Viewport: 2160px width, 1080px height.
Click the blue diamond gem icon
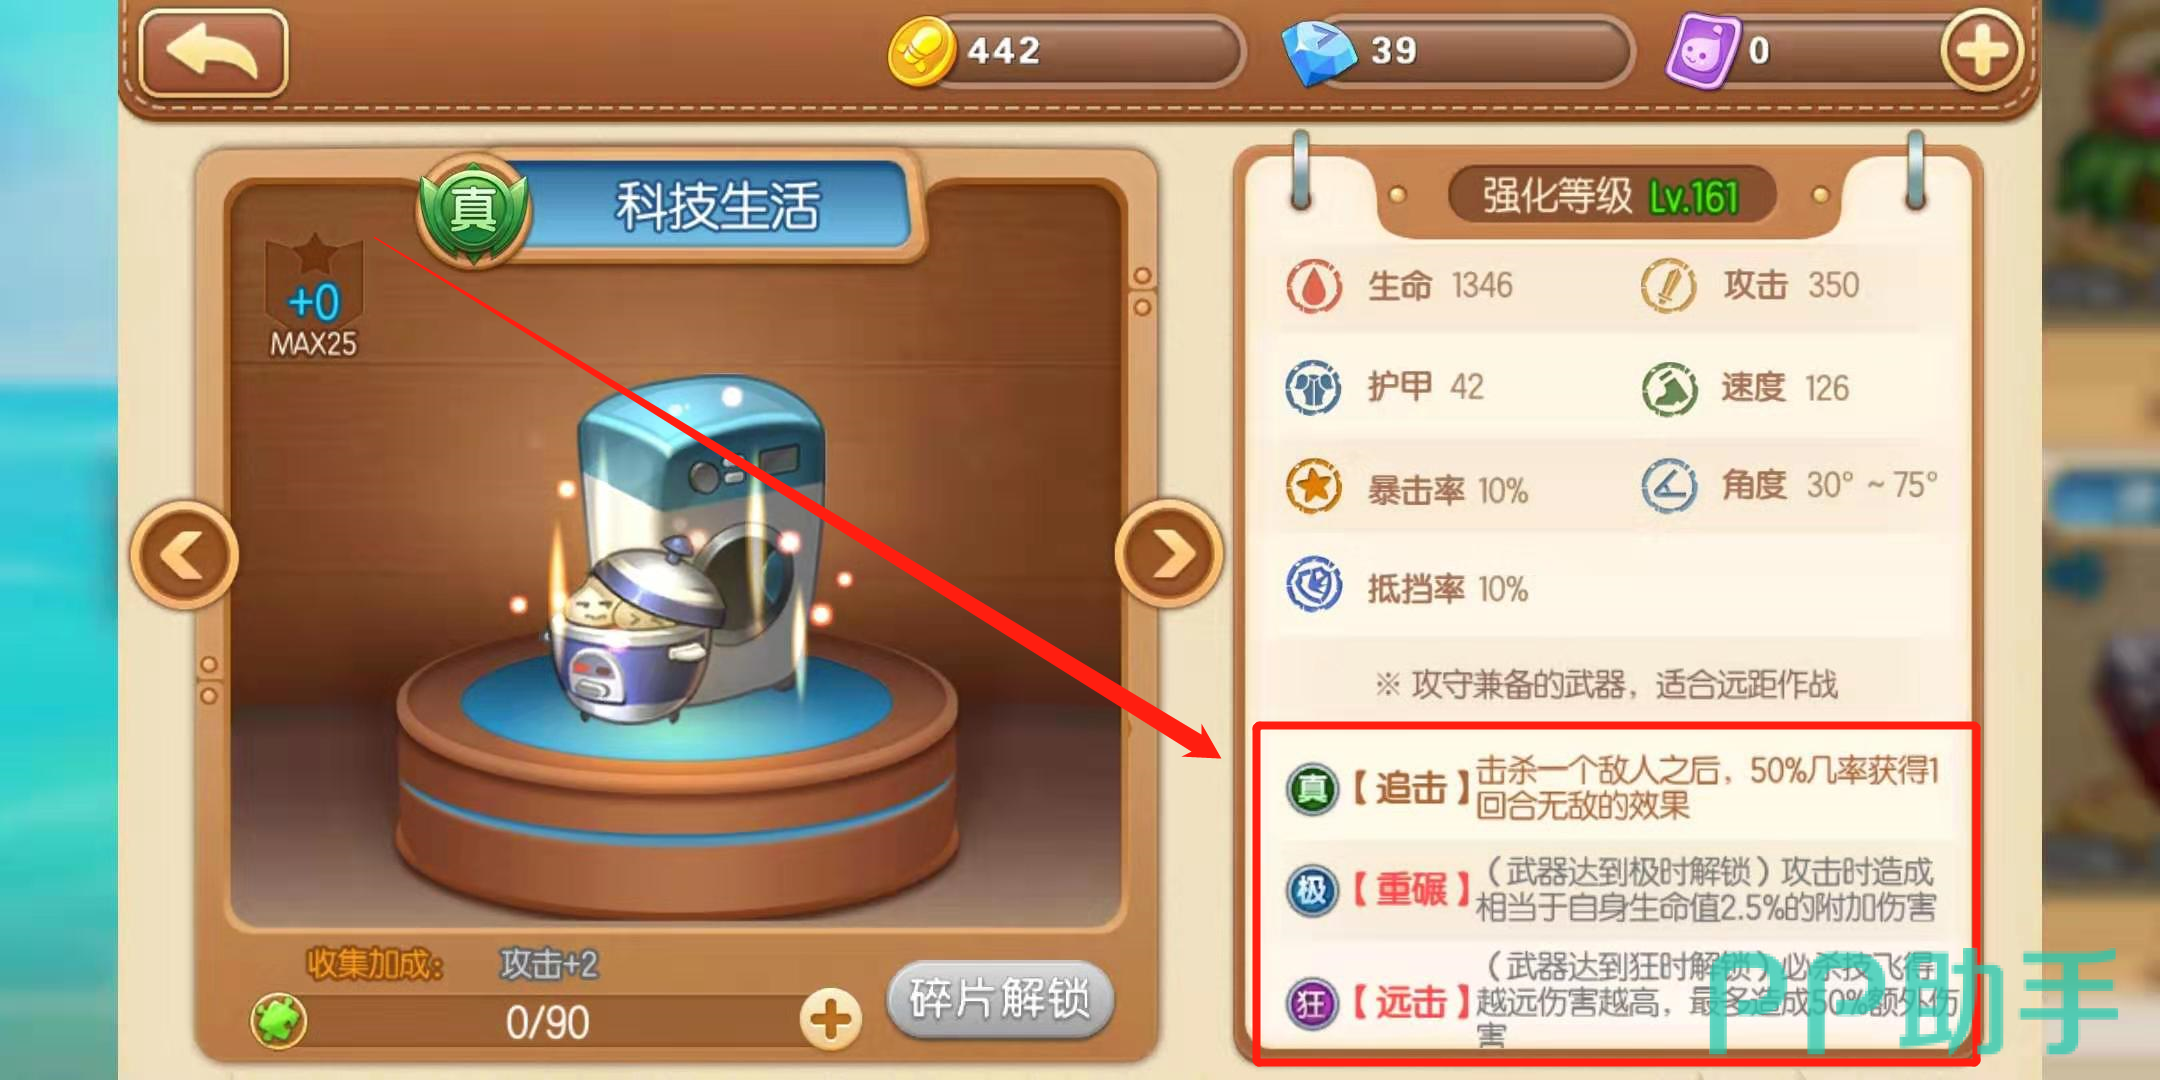coord(1318,52)
